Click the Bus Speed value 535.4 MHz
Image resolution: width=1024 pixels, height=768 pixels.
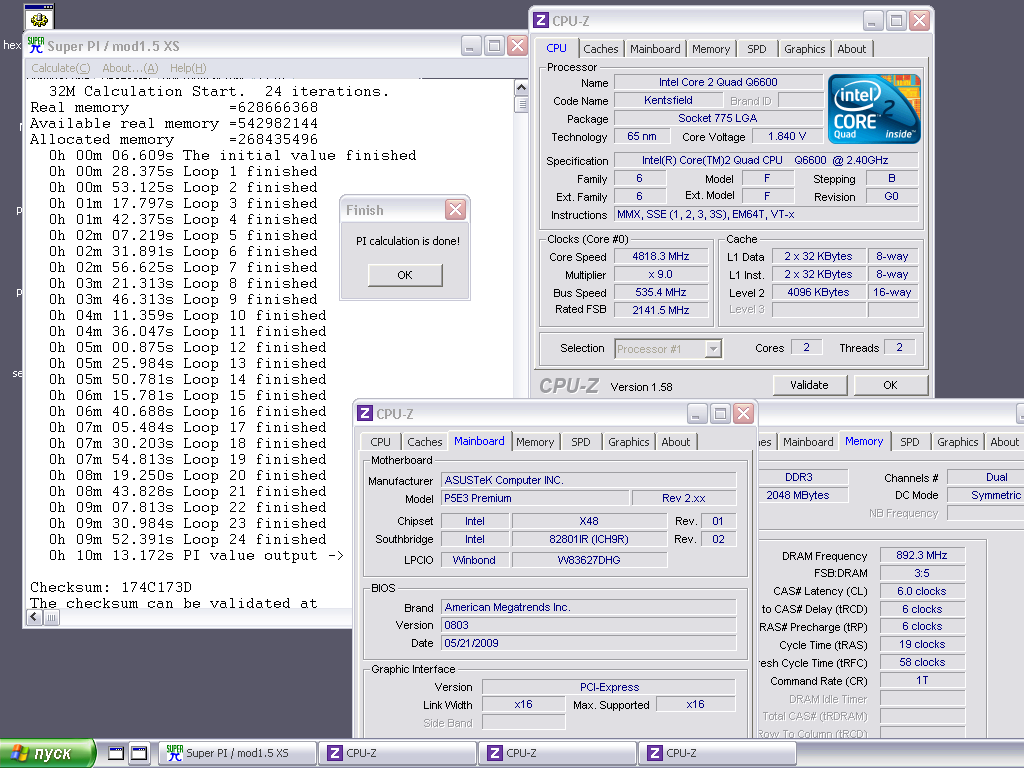pyautogui.click(x=661, y=293)
